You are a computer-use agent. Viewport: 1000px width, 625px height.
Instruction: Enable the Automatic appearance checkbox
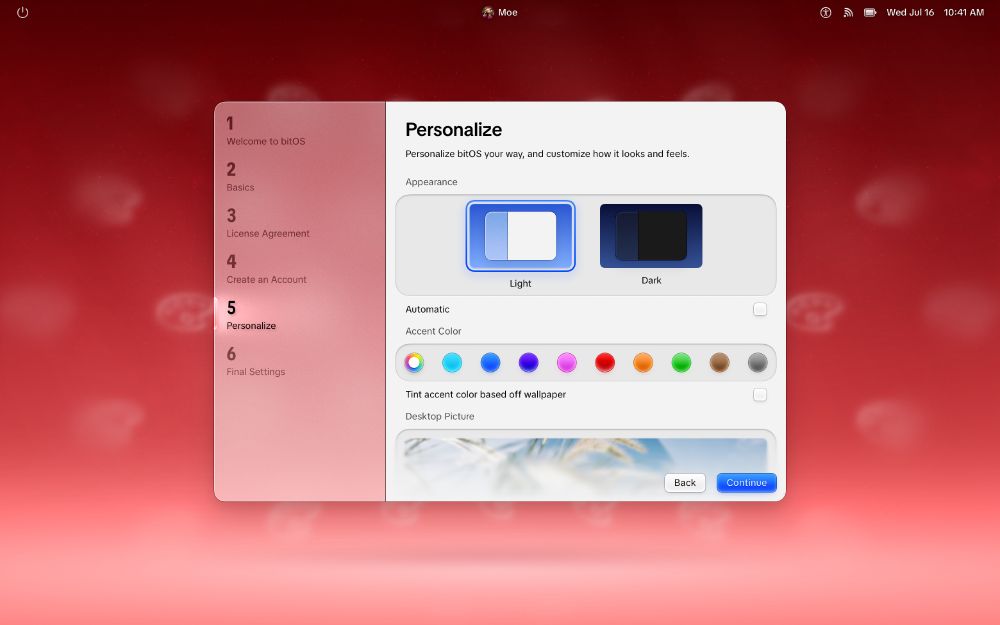point(760,309)
